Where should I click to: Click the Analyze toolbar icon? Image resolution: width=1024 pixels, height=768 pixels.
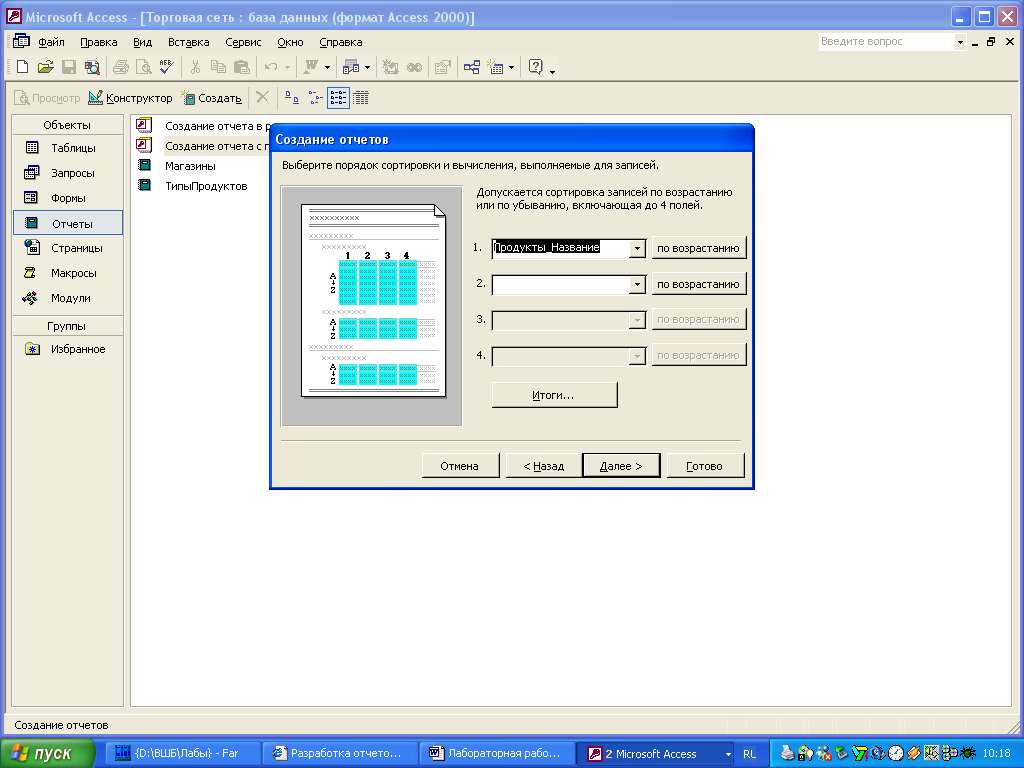pyautogui.click(x=351, y=67)
